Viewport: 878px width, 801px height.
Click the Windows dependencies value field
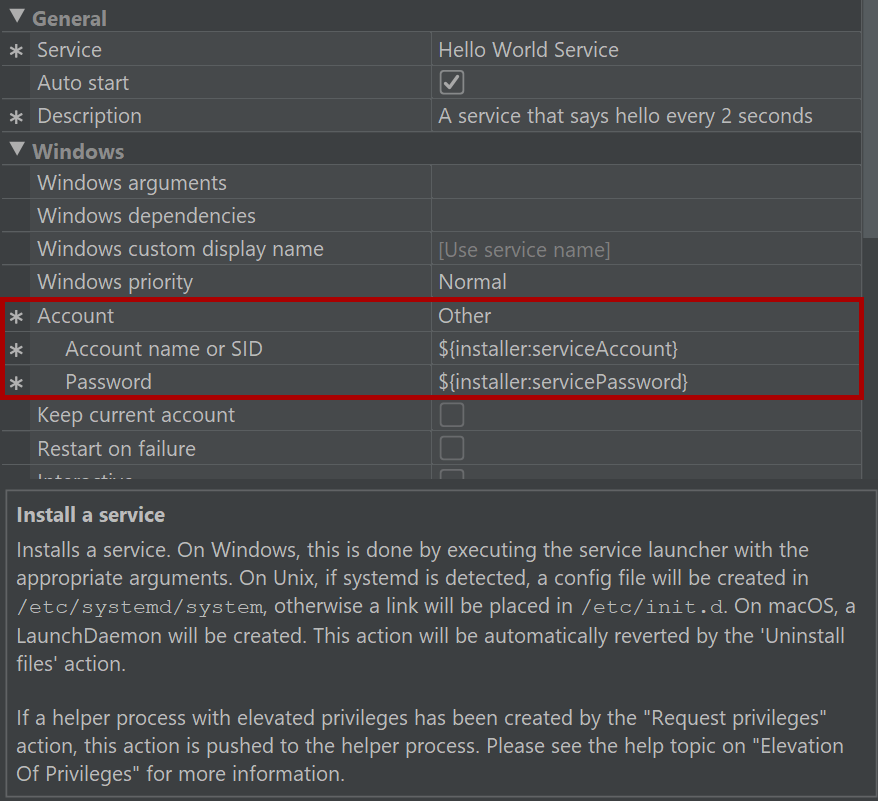[646, 216]
